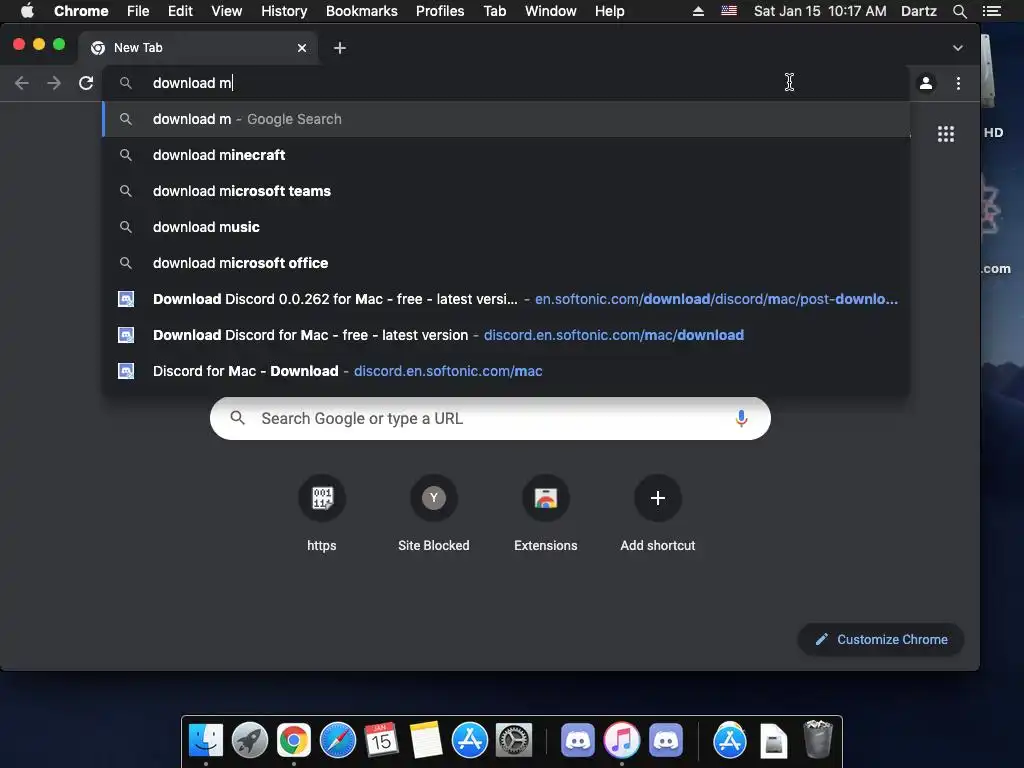Open the Chrome three-dot menu

(x=958, y=83)
